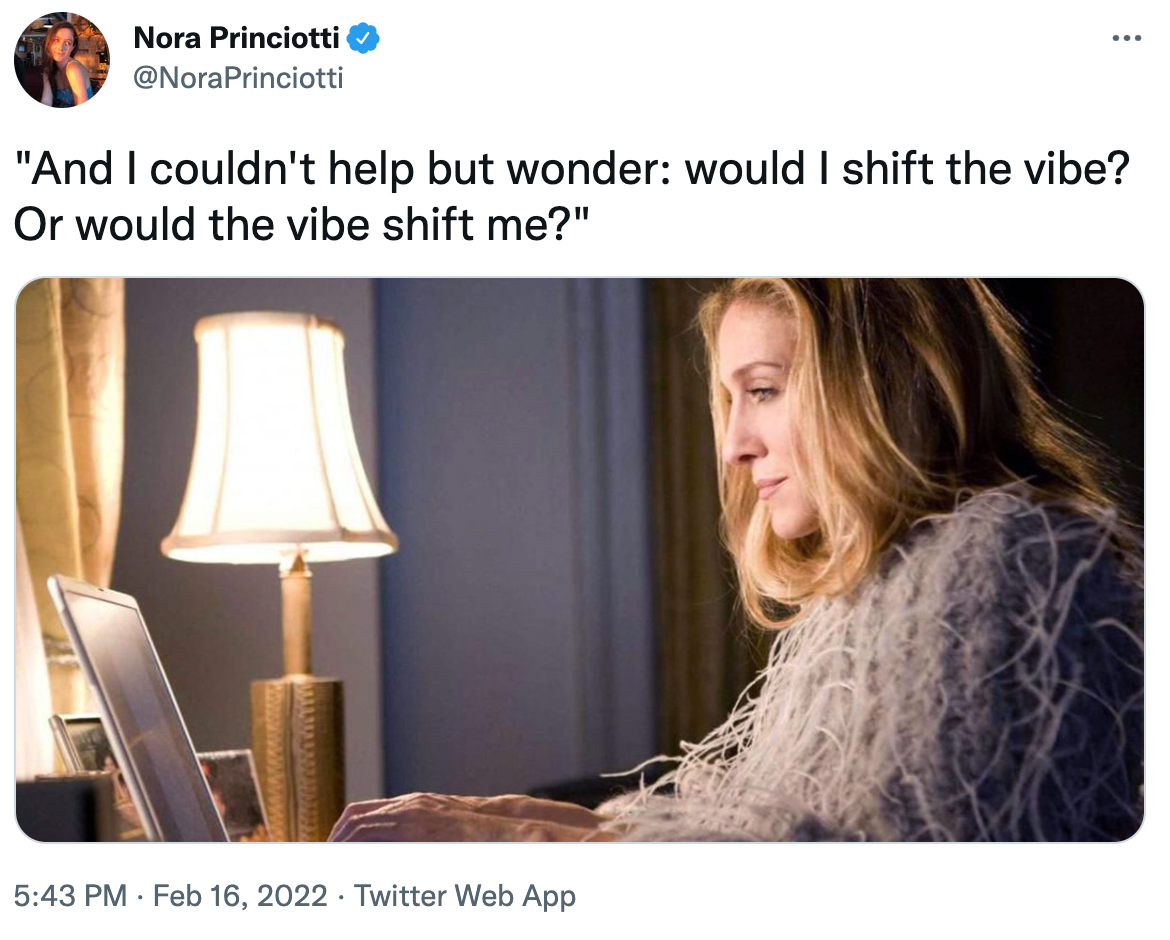The width and height of the screenshot is (1170, 940).
Task: Click the feathered sweater in the photo
Action: [x=960, y=680]
